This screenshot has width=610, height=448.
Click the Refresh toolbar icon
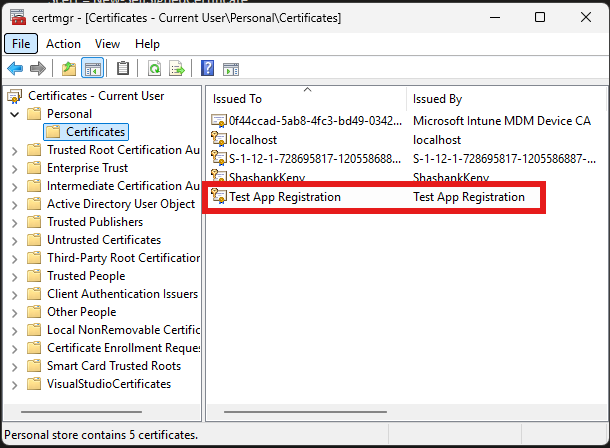click(x=154, y=68)
